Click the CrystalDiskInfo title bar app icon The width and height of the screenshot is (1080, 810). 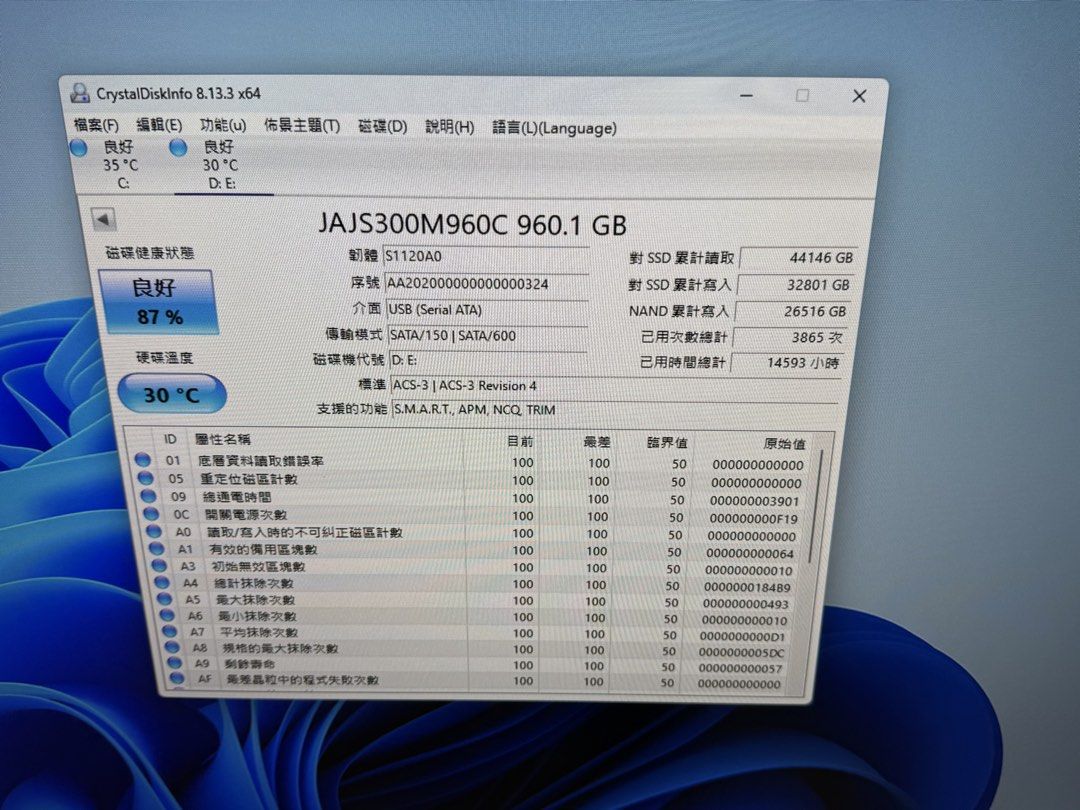(80, 93)
